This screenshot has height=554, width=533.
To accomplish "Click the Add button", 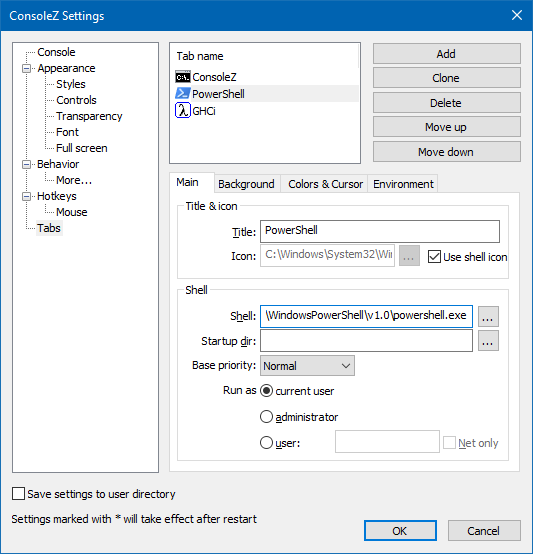I will [x=447, y=54].
